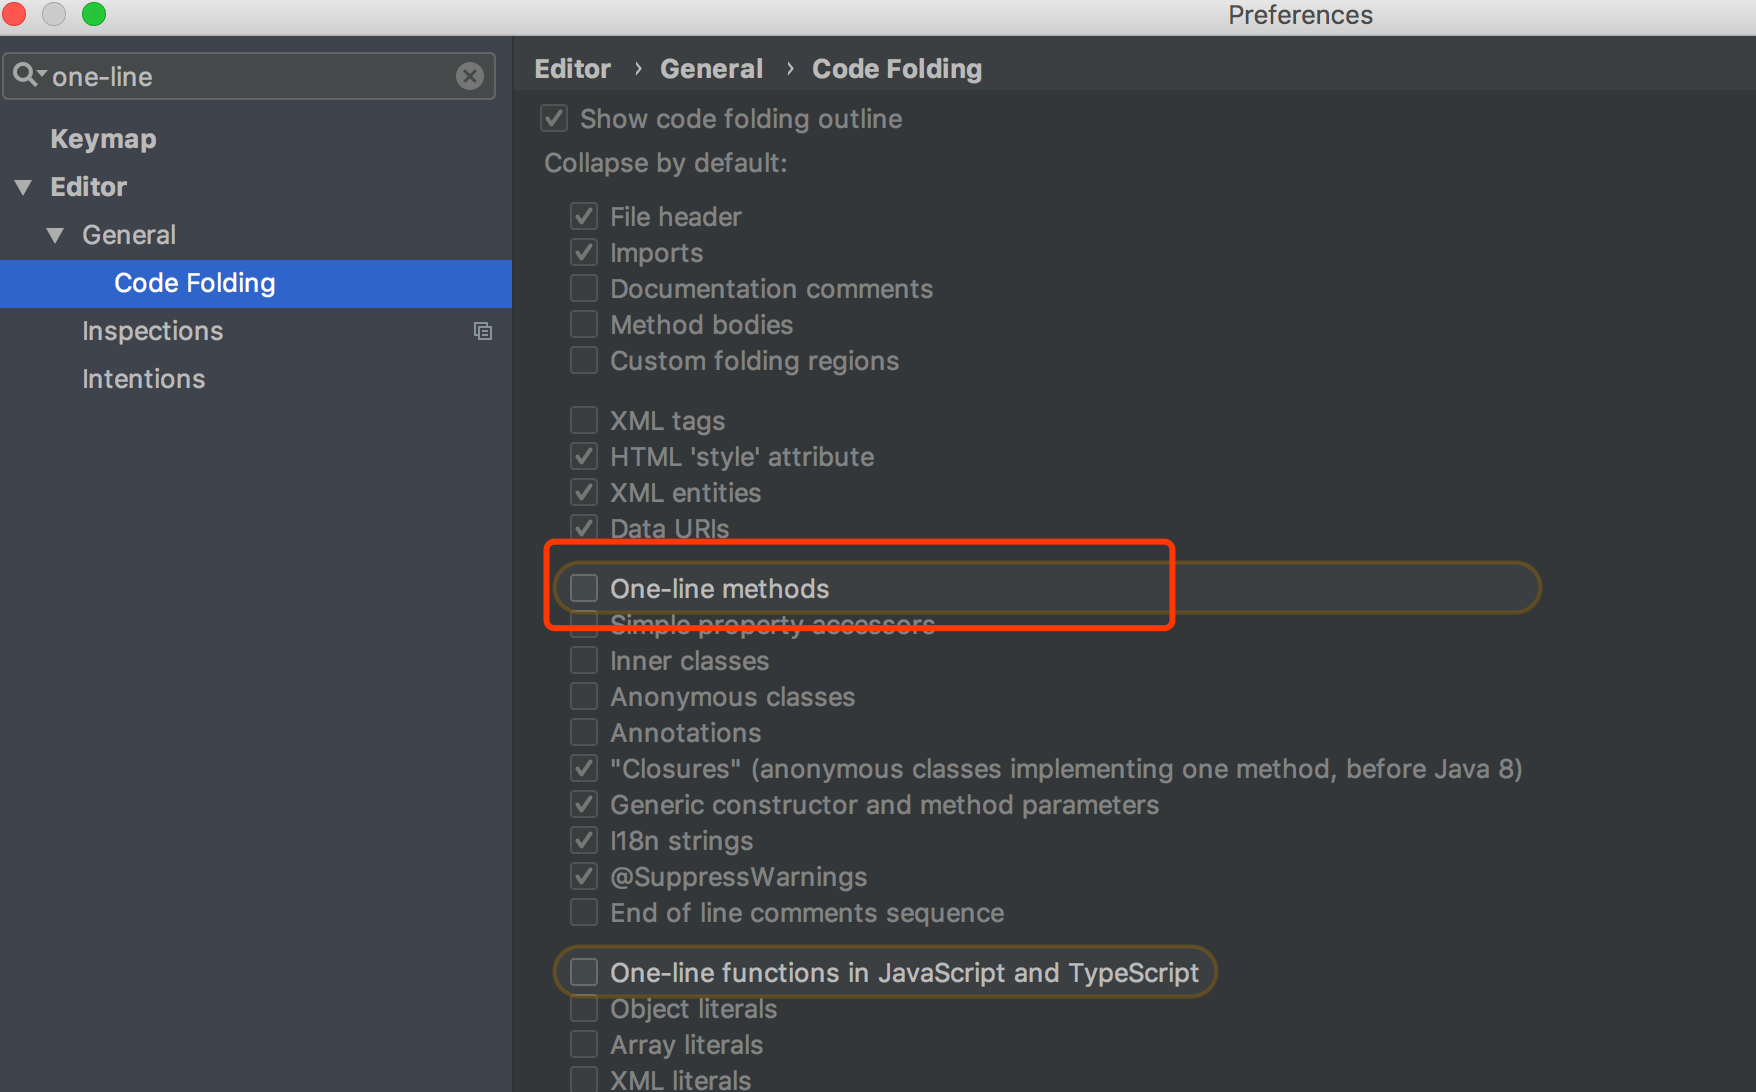This screenshot has width=1756, height=1092.
Task: Click the General breadcrumb link
Action: (711, 69)
